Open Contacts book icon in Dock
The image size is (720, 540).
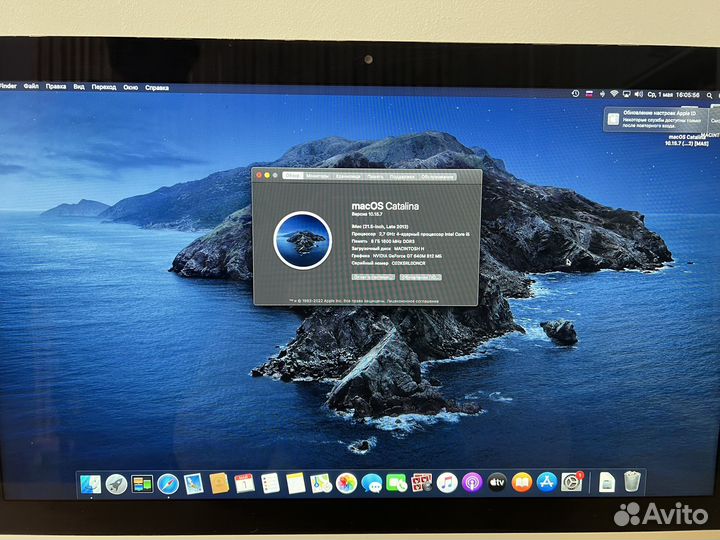219,484
